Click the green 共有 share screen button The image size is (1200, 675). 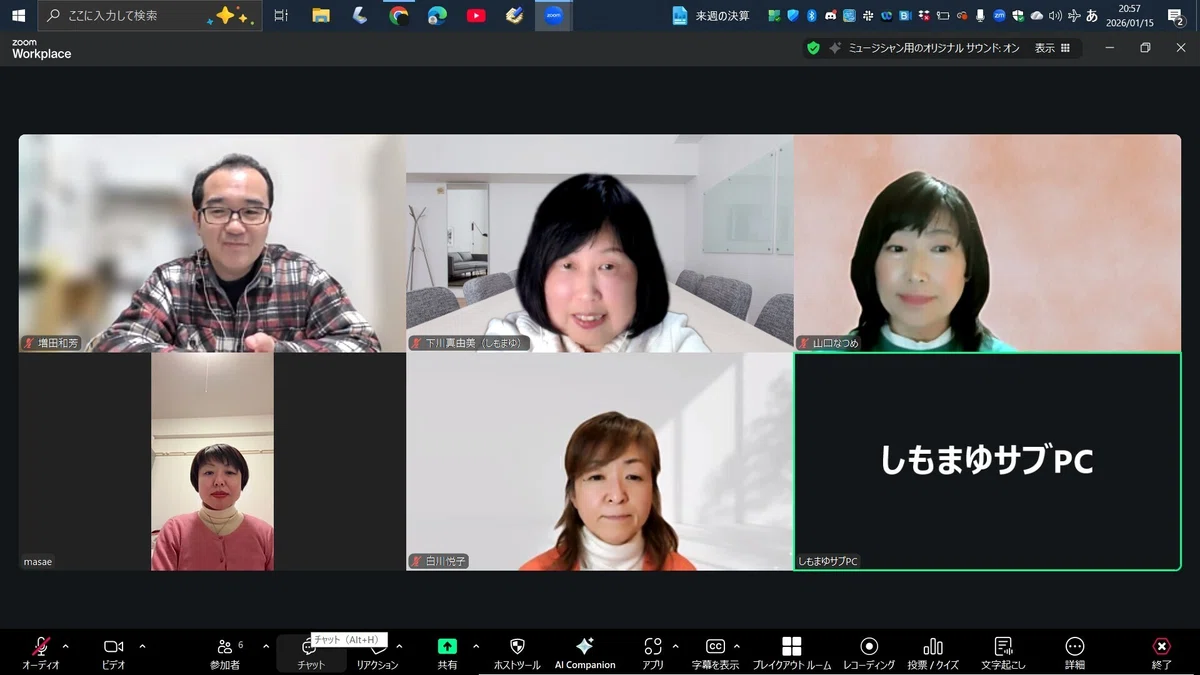point(447,653)
